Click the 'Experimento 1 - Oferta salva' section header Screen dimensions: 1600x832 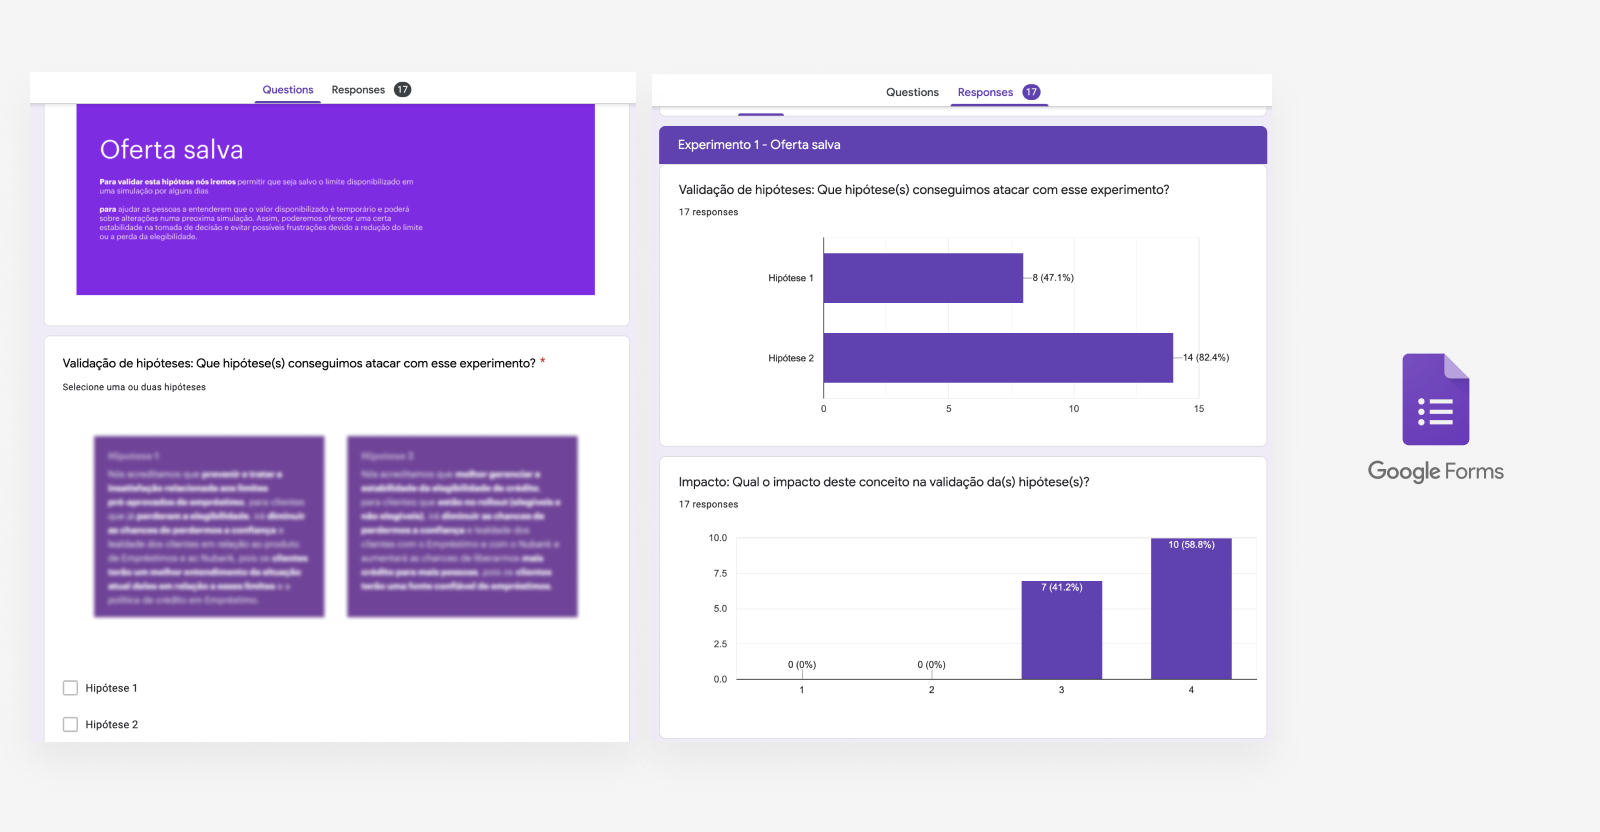[x=759, y=145]
